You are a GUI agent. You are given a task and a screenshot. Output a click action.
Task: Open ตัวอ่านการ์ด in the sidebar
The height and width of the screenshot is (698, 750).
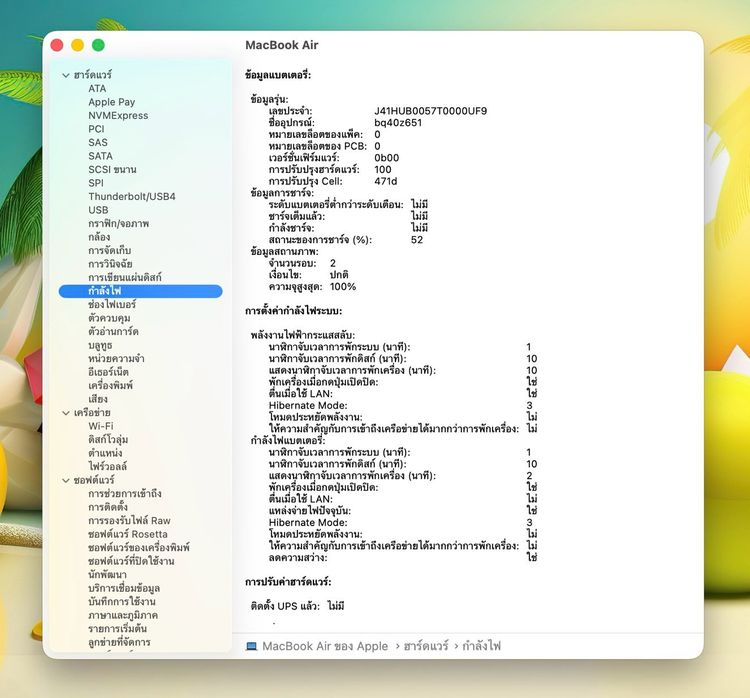[113, 331]
